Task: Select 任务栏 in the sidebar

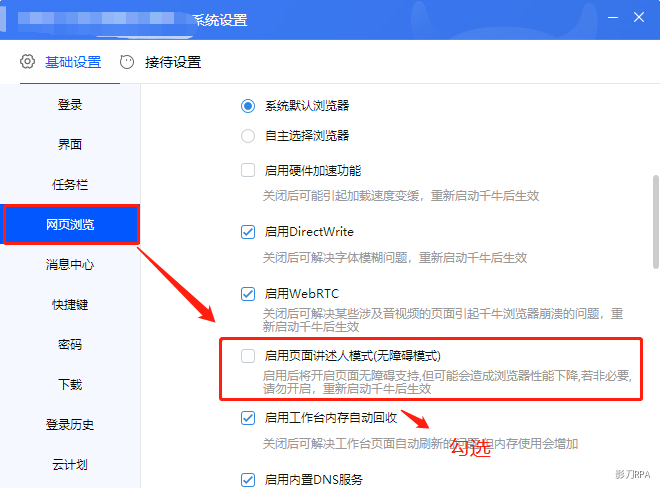Action: [x=70, y=184]
